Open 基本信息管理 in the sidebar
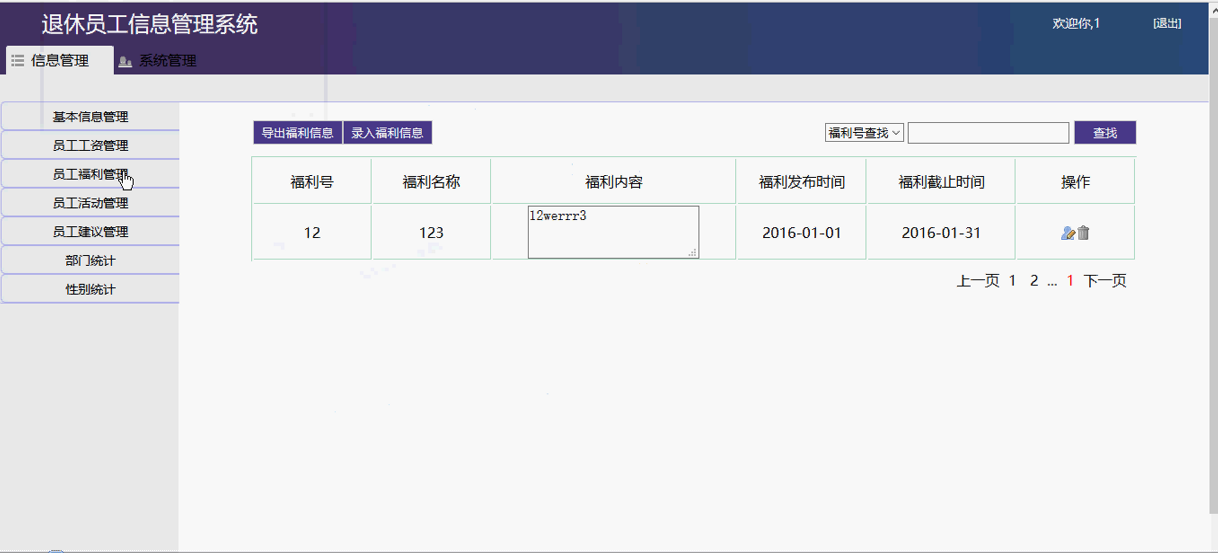Viewport: 1218px width, 553px height. [90, 117]
